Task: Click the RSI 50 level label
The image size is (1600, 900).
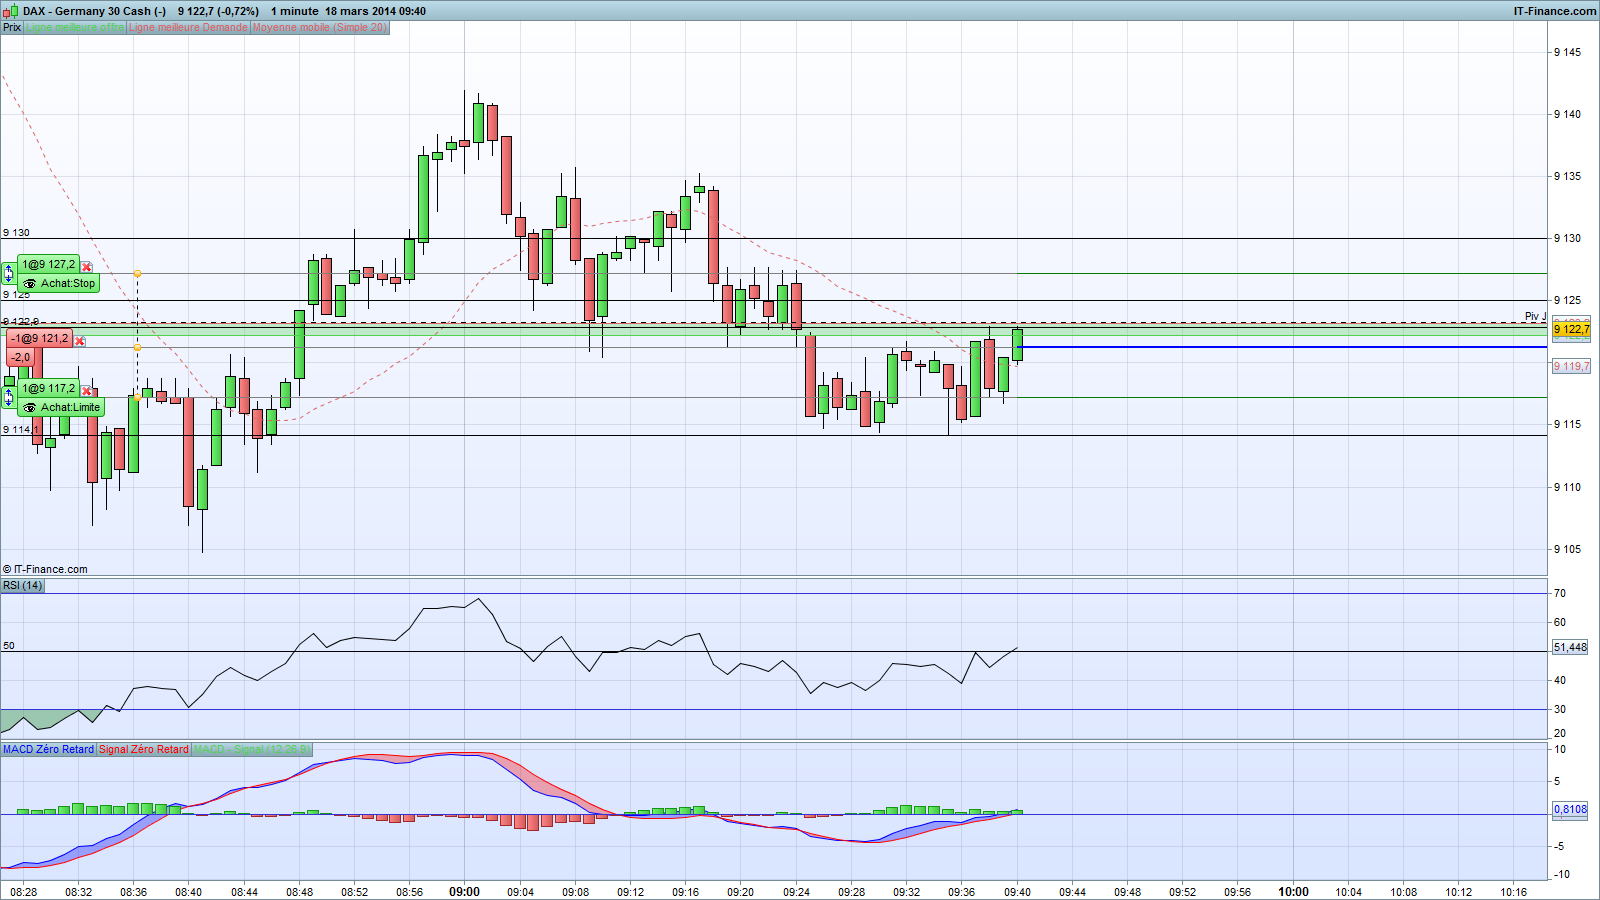Action: point(9,646)
